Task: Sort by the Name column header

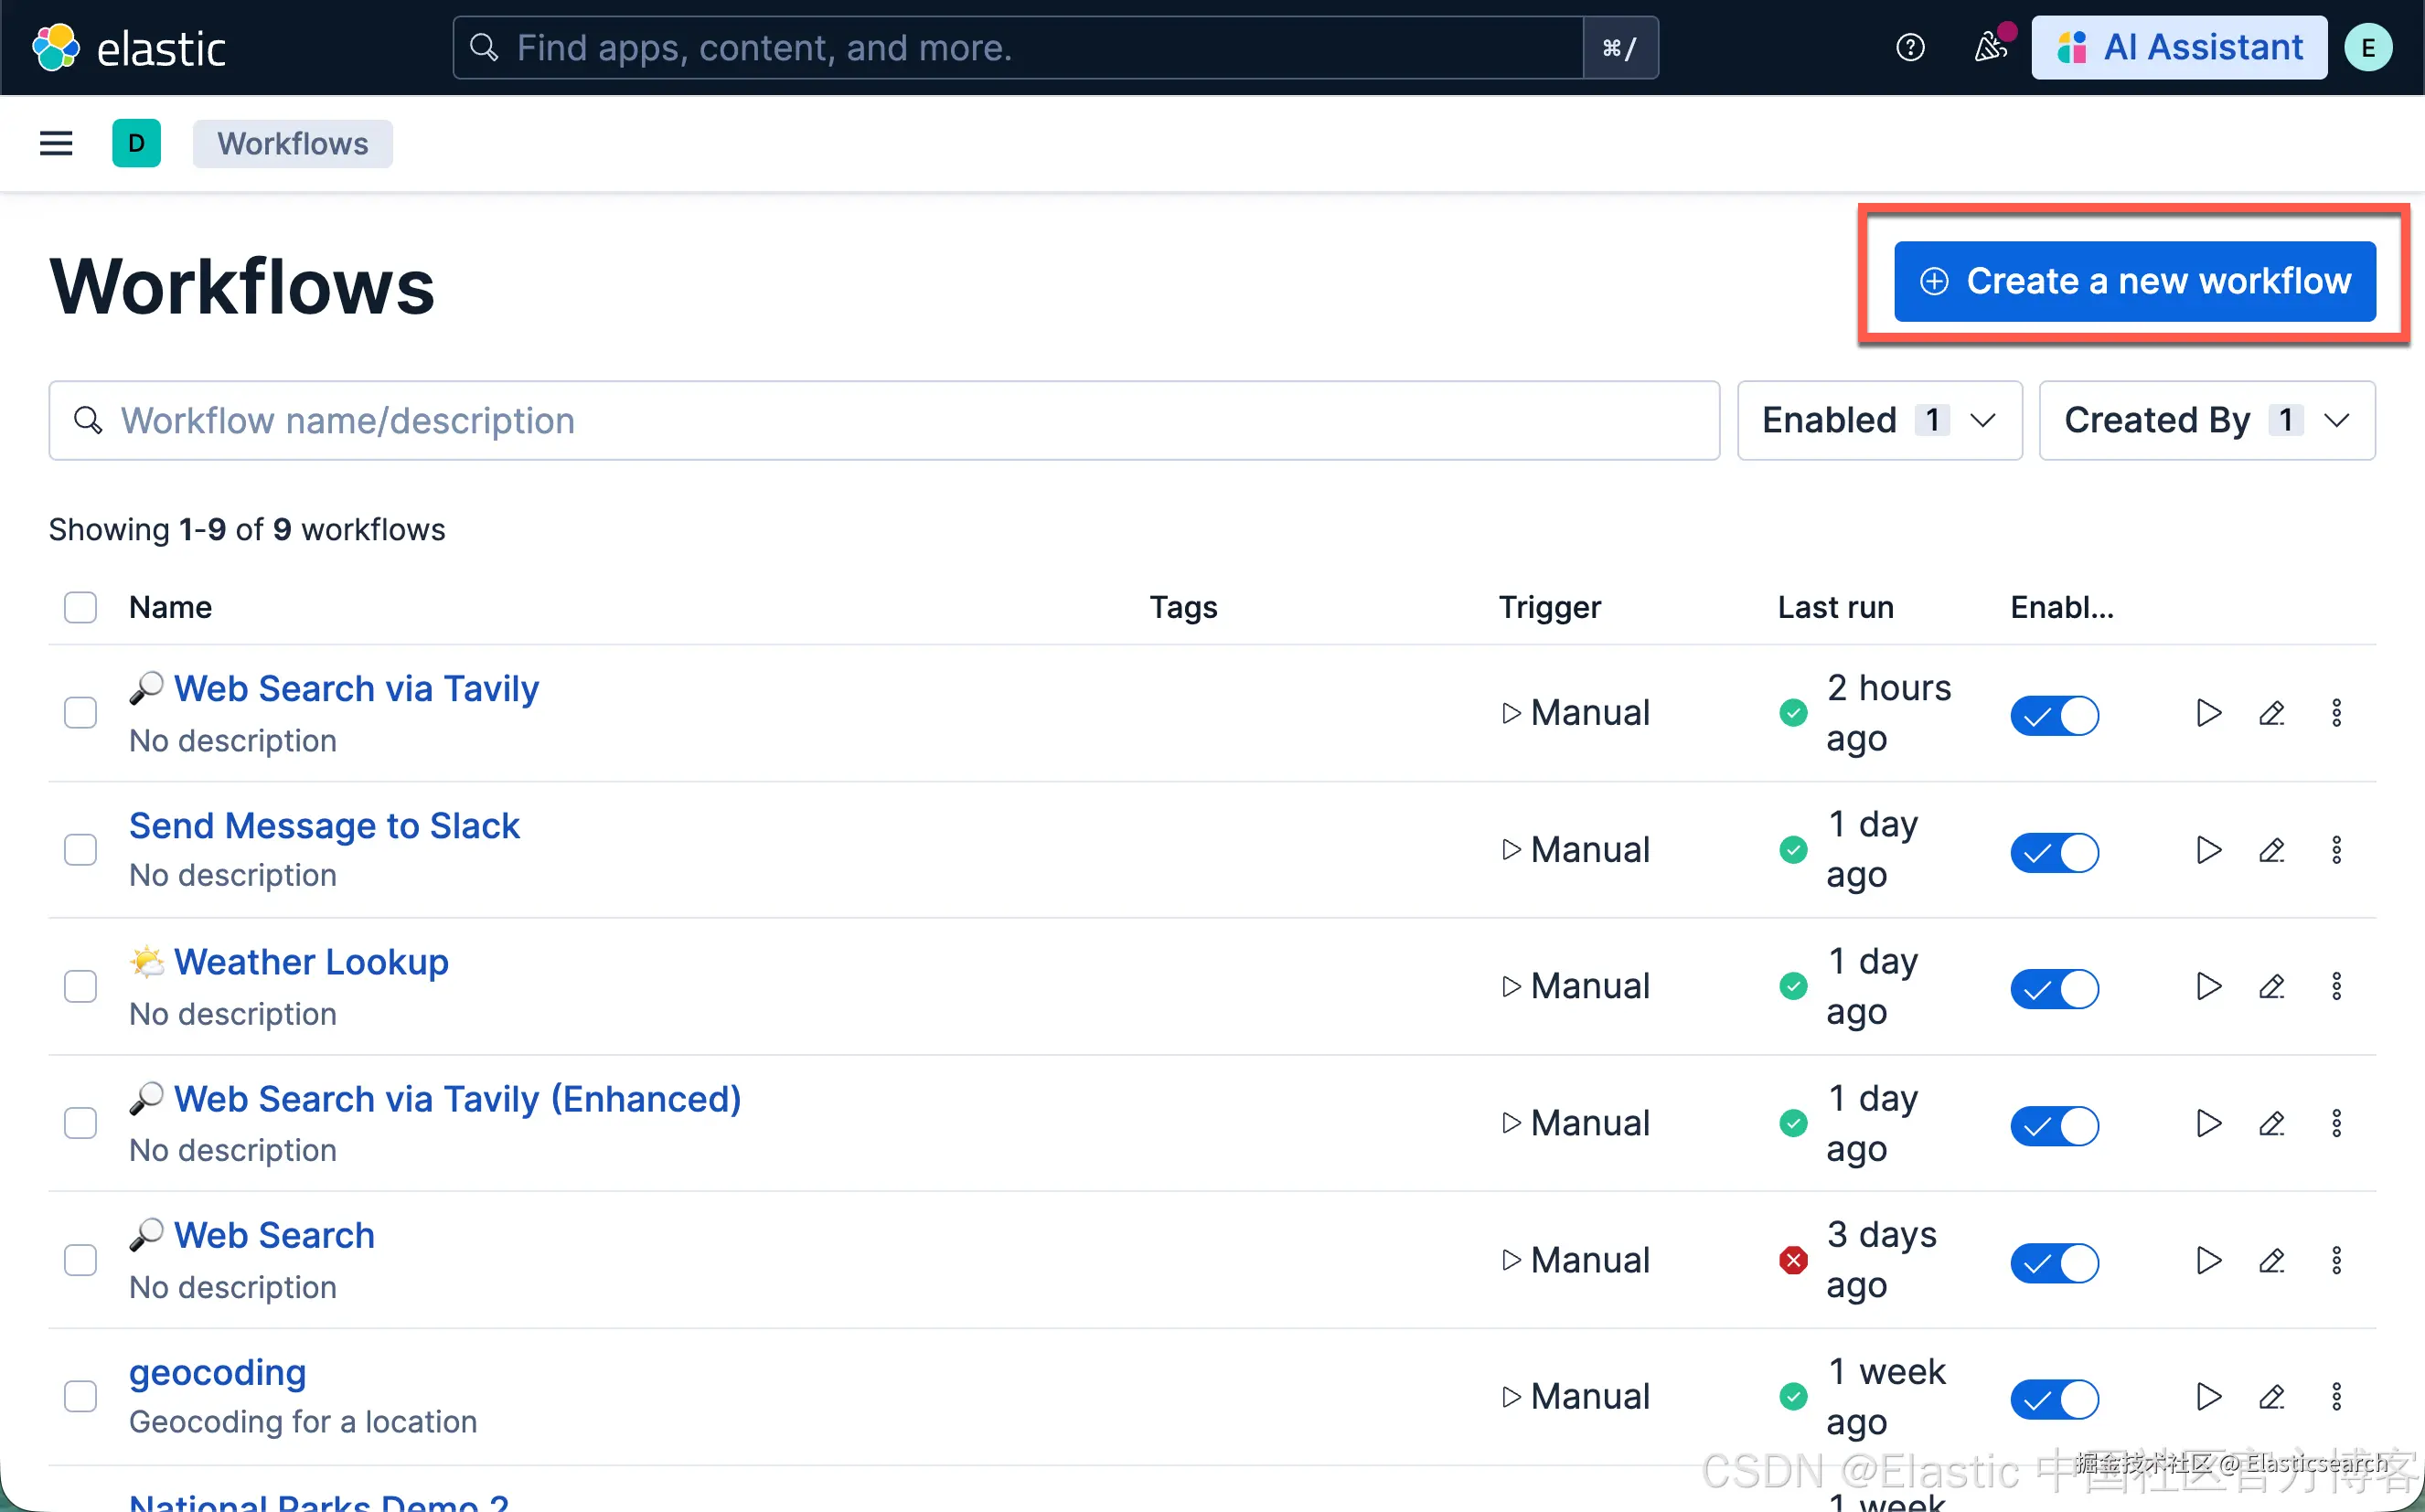Action: tap(170, 607)
